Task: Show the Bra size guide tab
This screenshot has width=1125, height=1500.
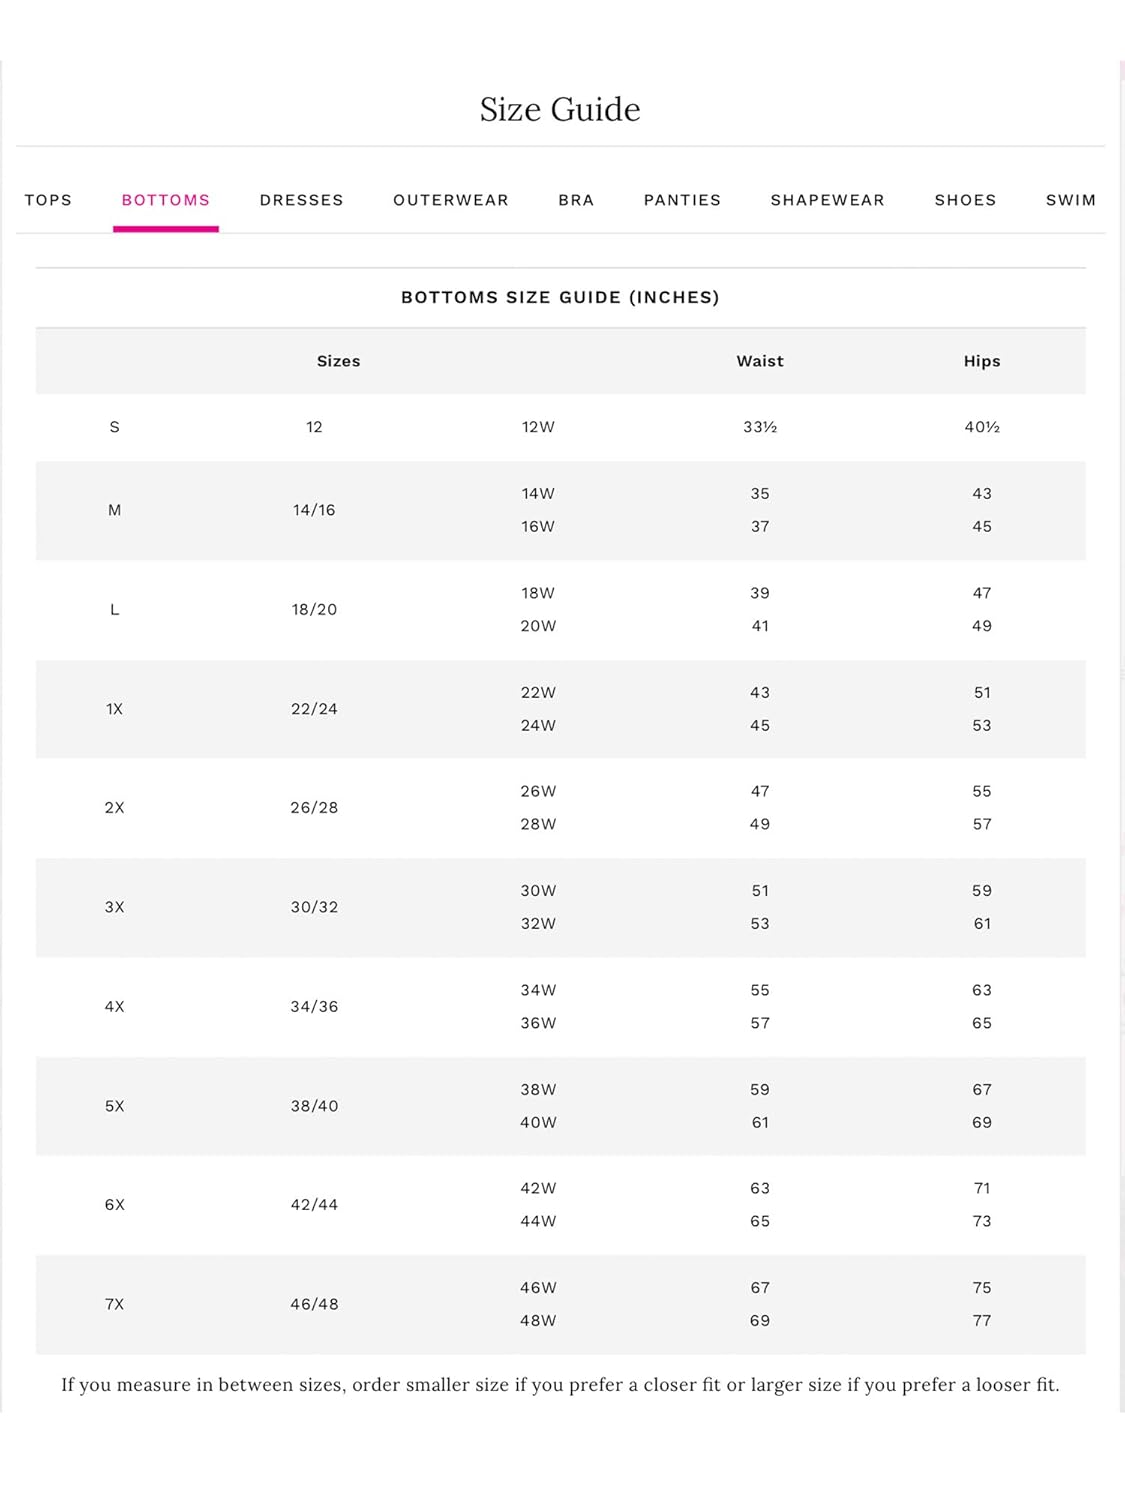Action: (576, 200)
